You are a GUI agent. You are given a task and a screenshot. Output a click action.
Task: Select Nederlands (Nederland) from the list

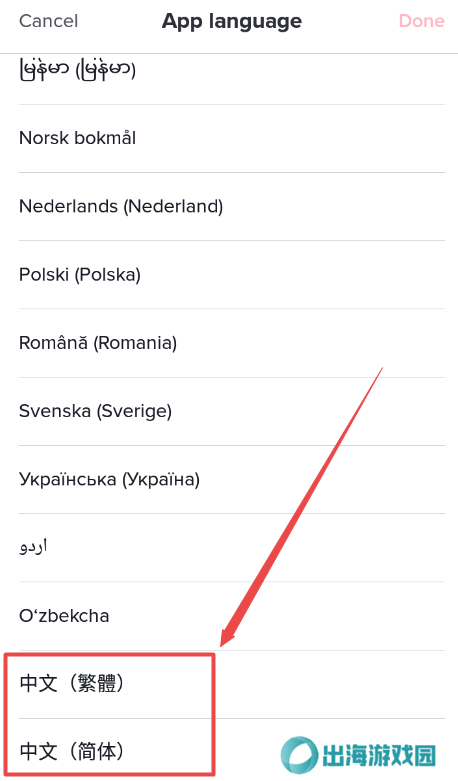click(231, 206)
